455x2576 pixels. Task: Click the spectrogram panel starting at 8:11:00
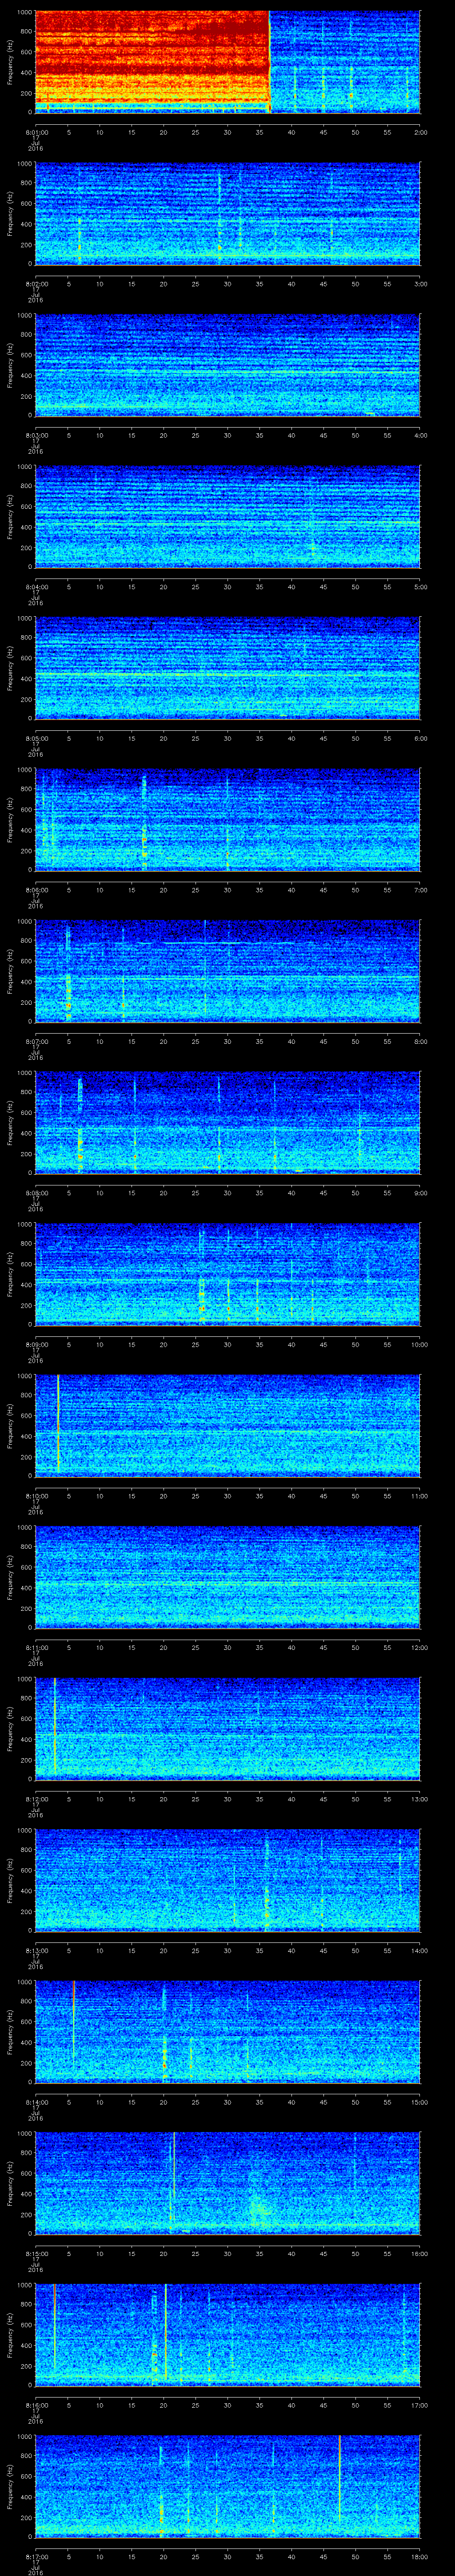click(227, 1578)
